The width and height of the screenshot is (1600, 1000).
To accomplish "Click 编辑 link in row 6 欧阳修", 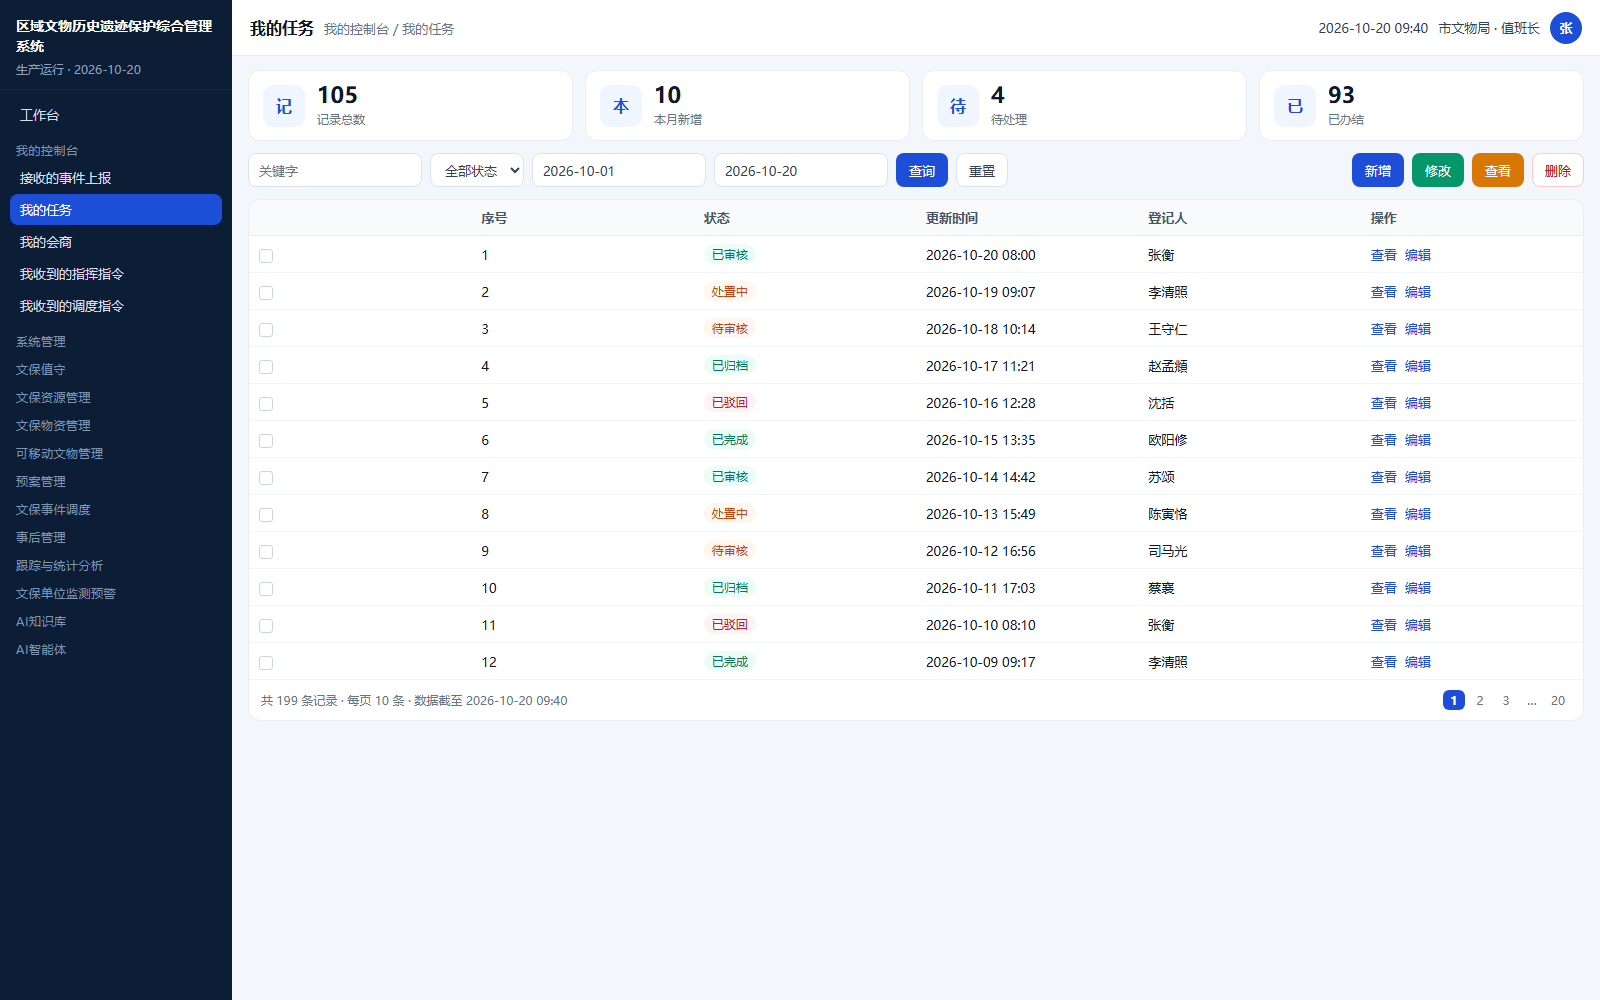I will click(1418, 440).
